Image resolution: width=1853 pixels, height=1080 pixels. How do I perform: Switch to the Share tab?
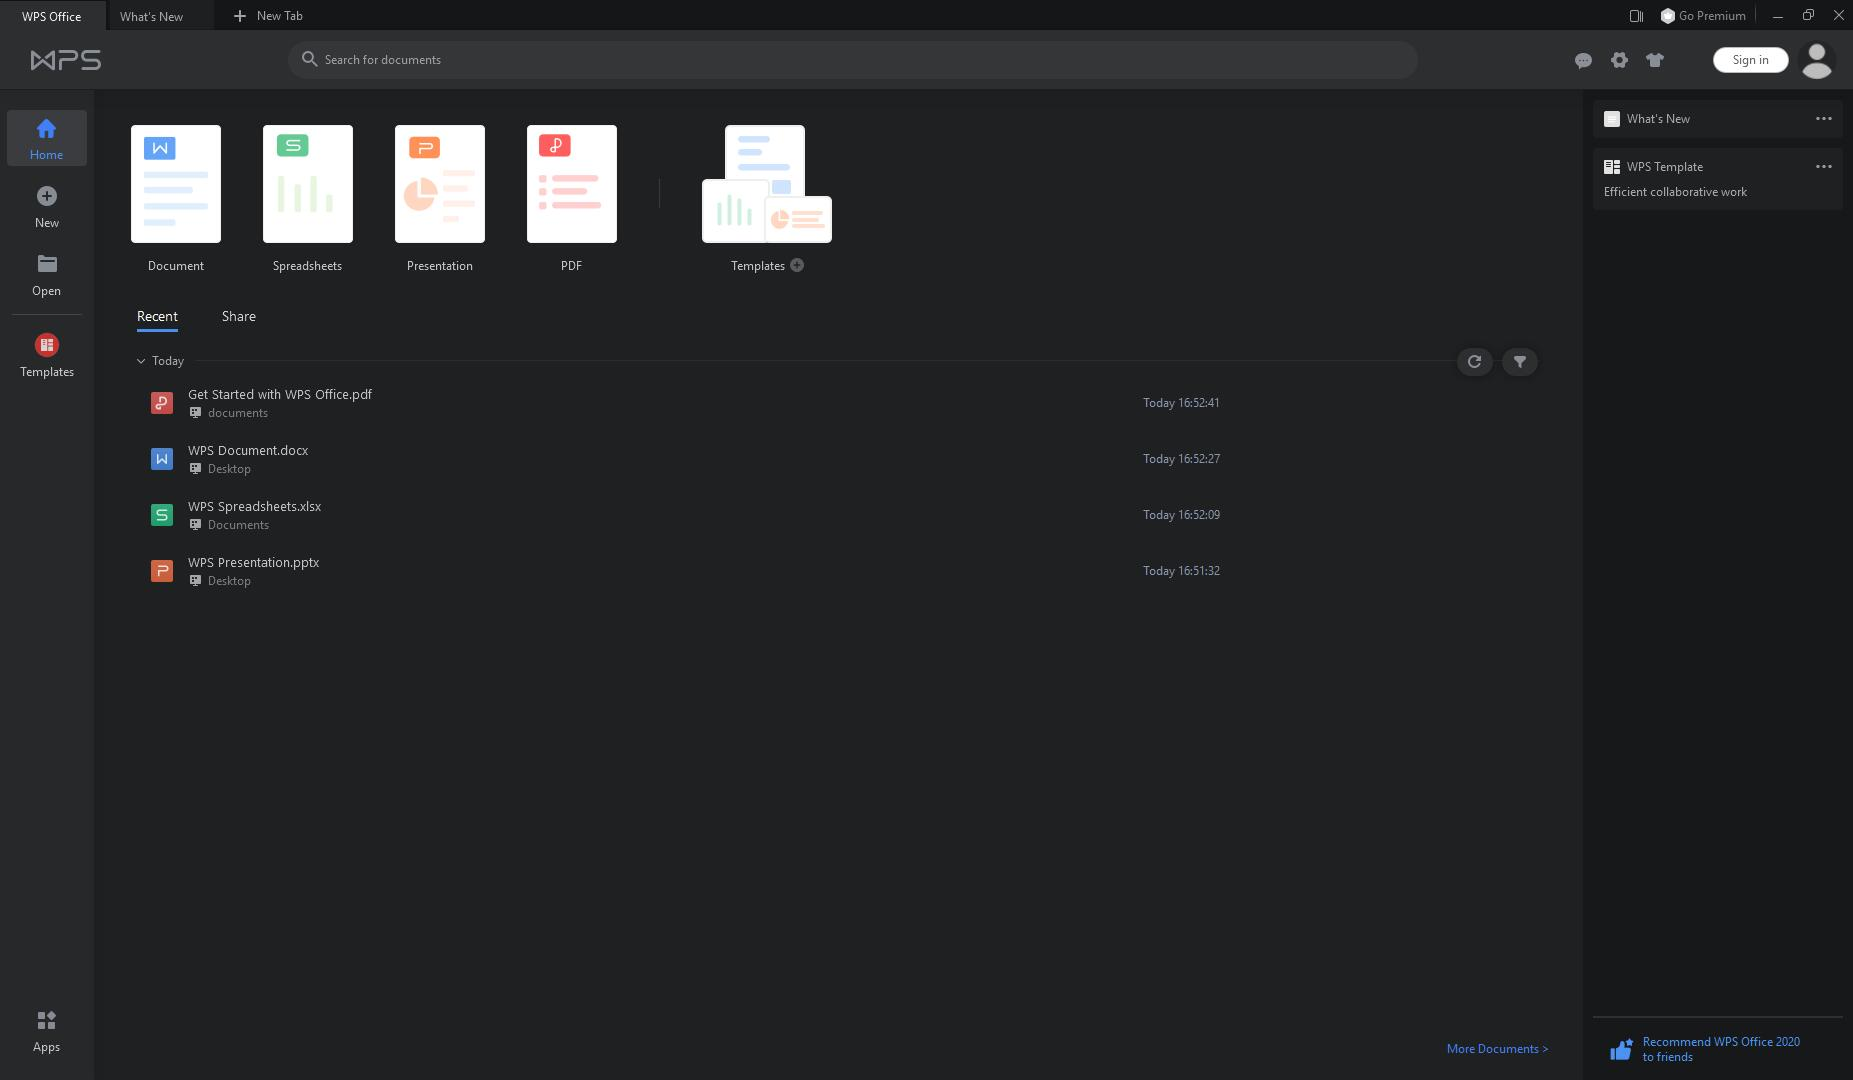click(x=238, y=317)
